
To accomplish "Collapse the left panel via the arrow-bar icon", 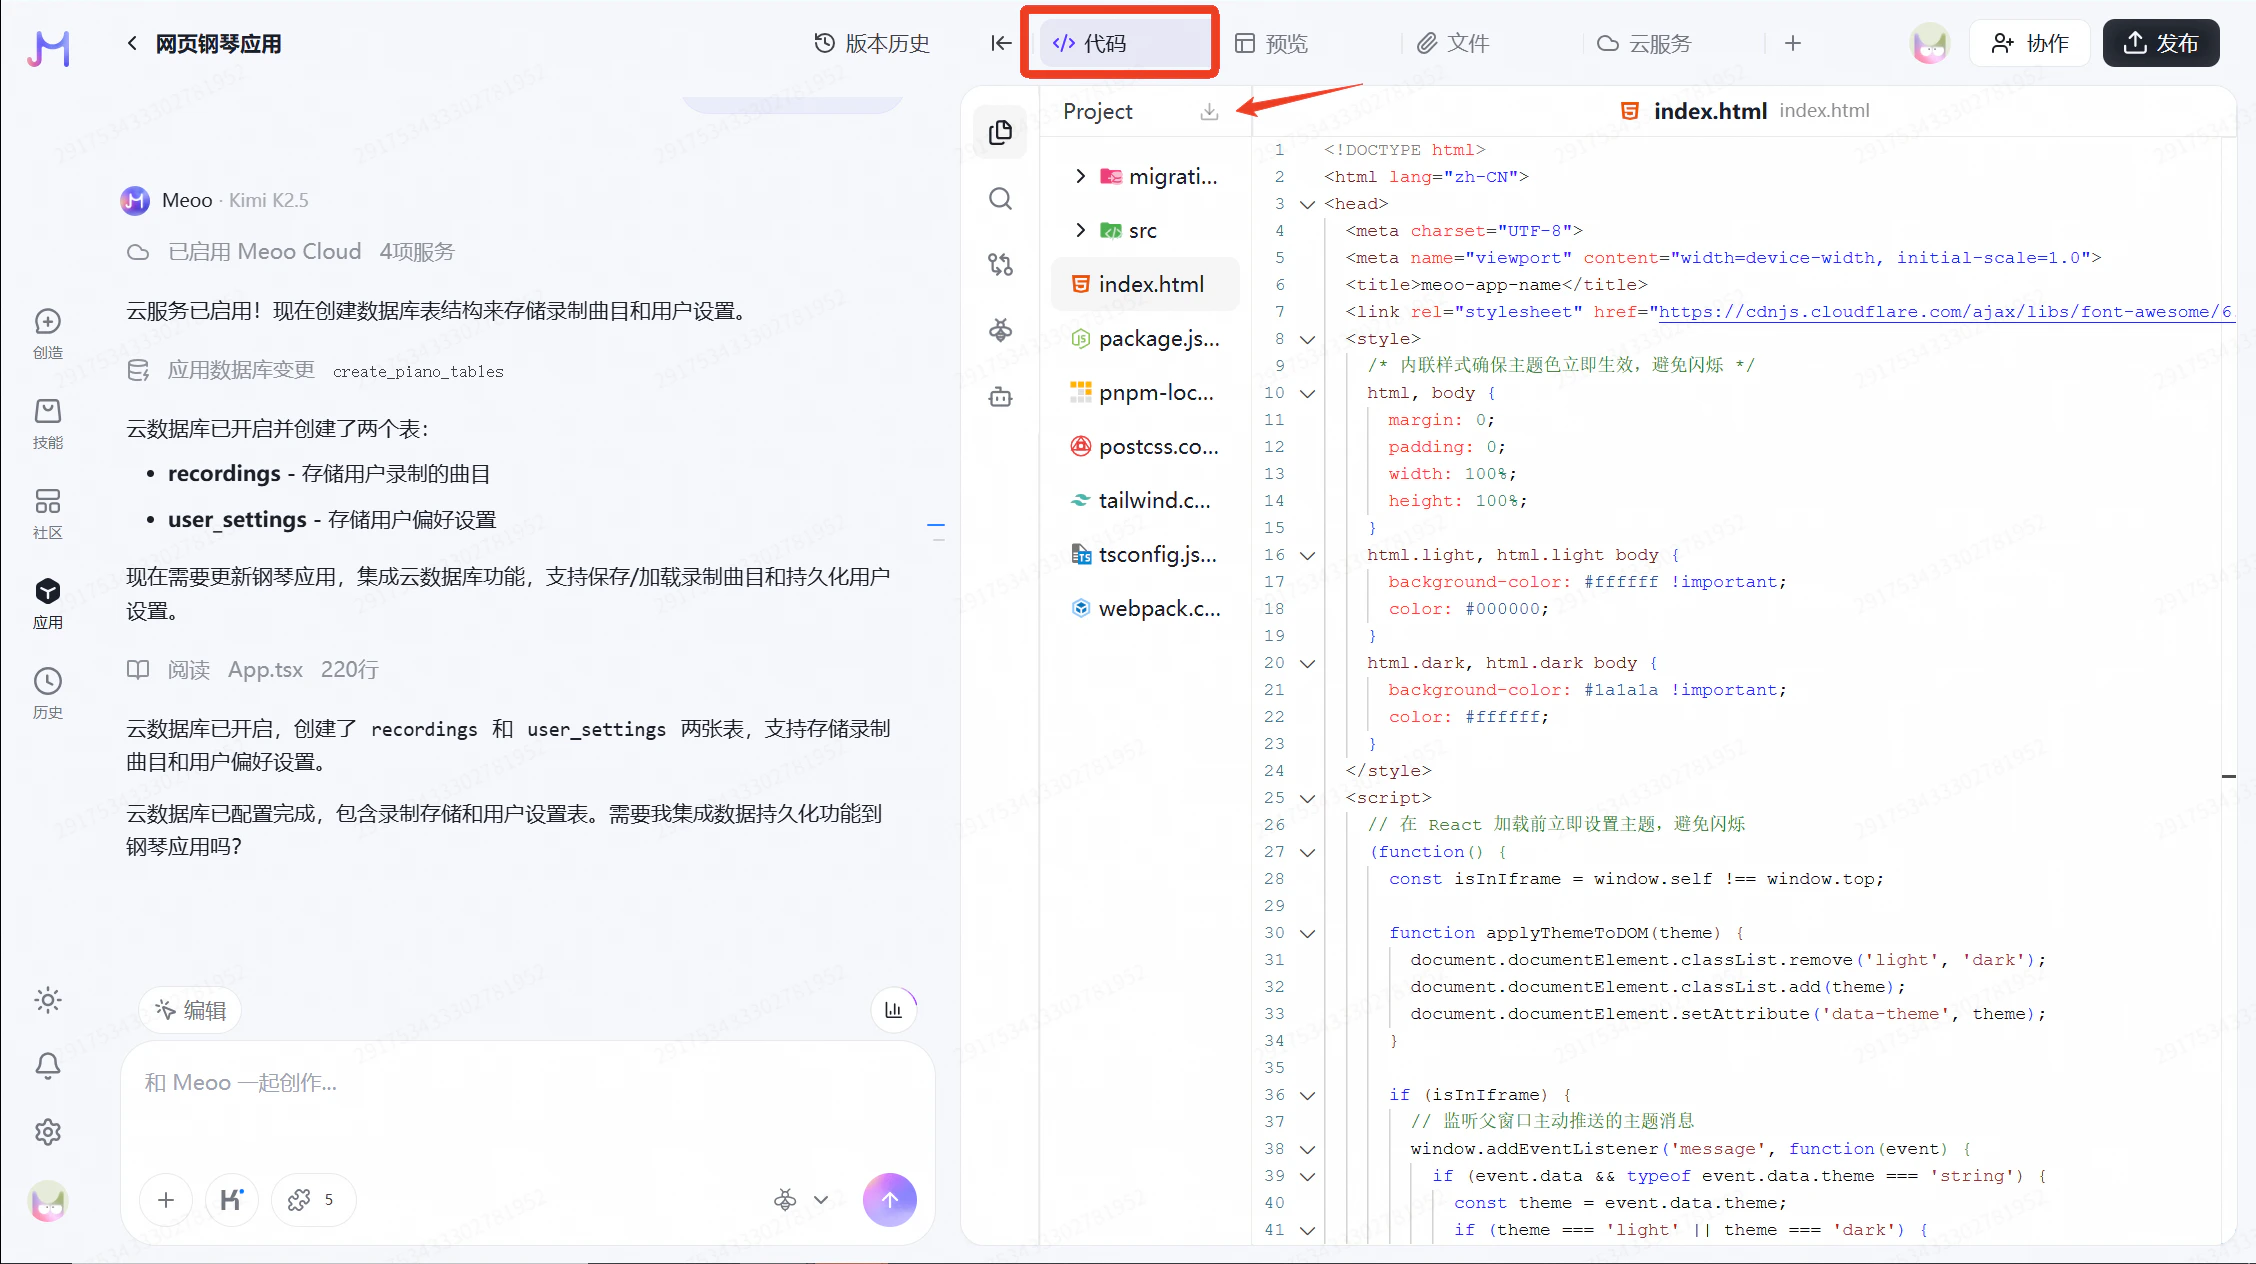I will click(1000, 43).
